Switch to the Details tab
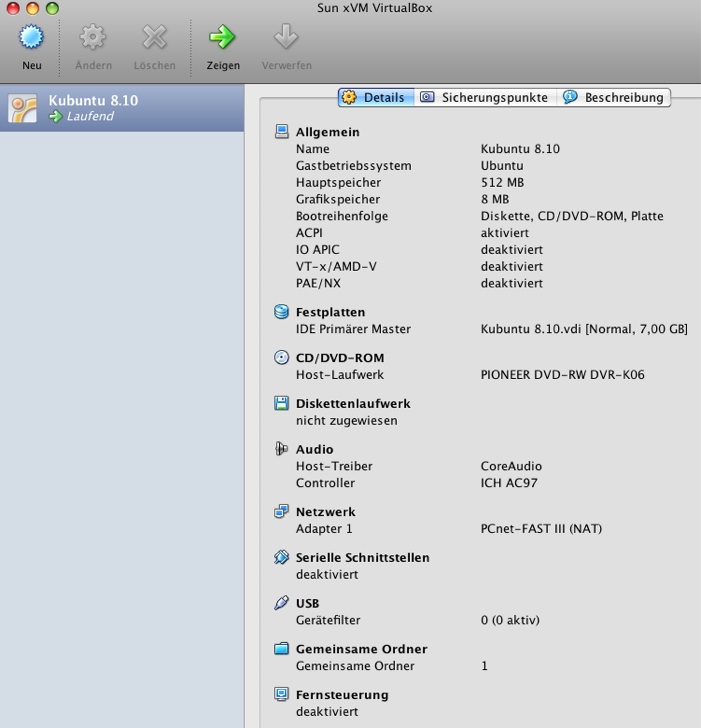 [x=376, y=98]
